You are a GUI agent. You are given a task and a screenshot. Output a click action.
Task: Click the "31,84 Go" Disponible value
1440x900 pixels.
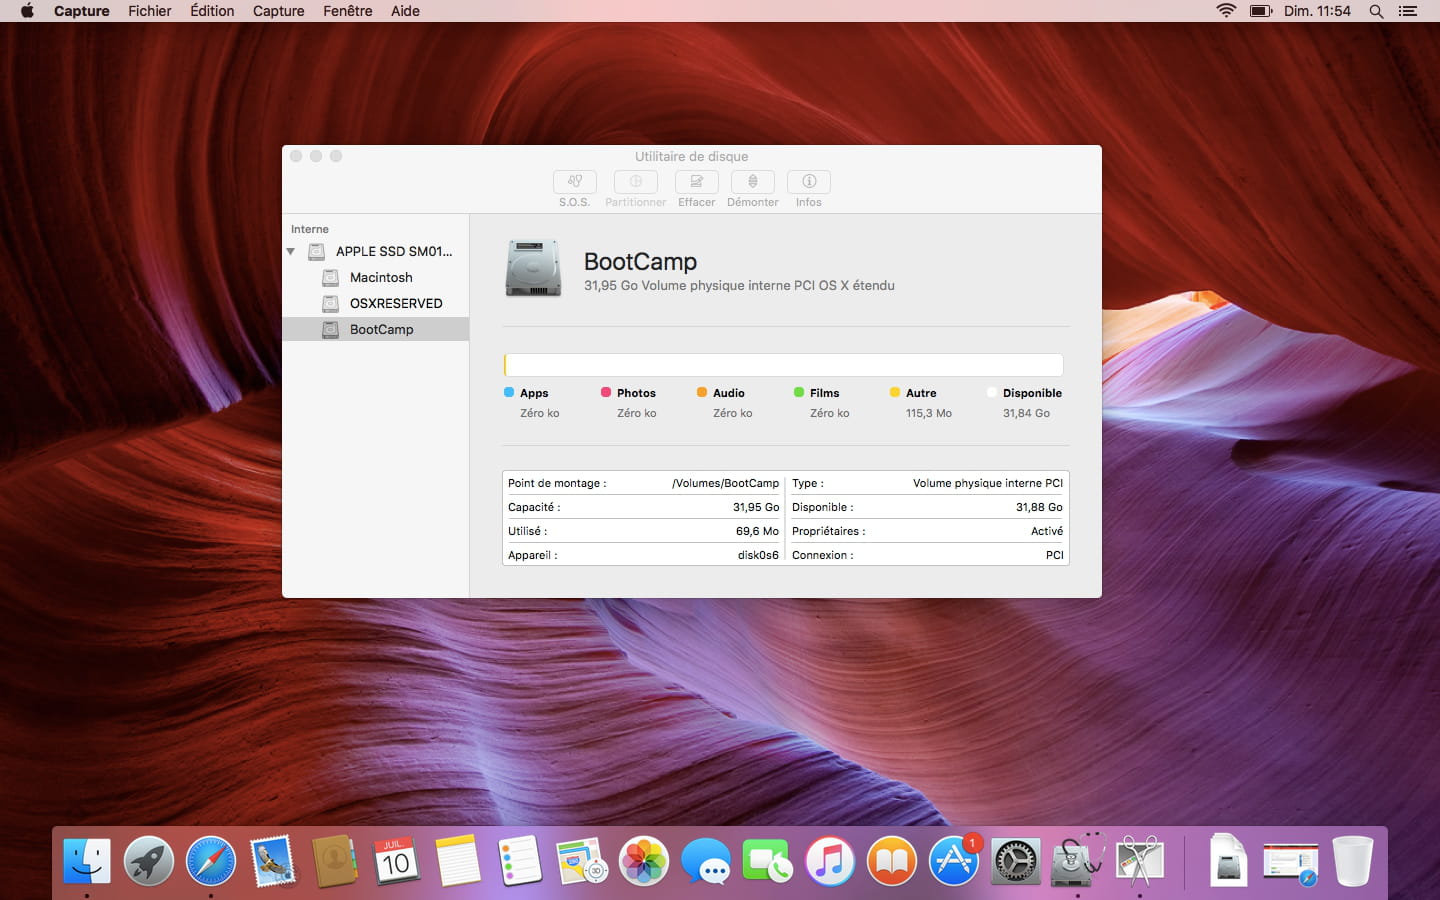tap(1026, 413)
